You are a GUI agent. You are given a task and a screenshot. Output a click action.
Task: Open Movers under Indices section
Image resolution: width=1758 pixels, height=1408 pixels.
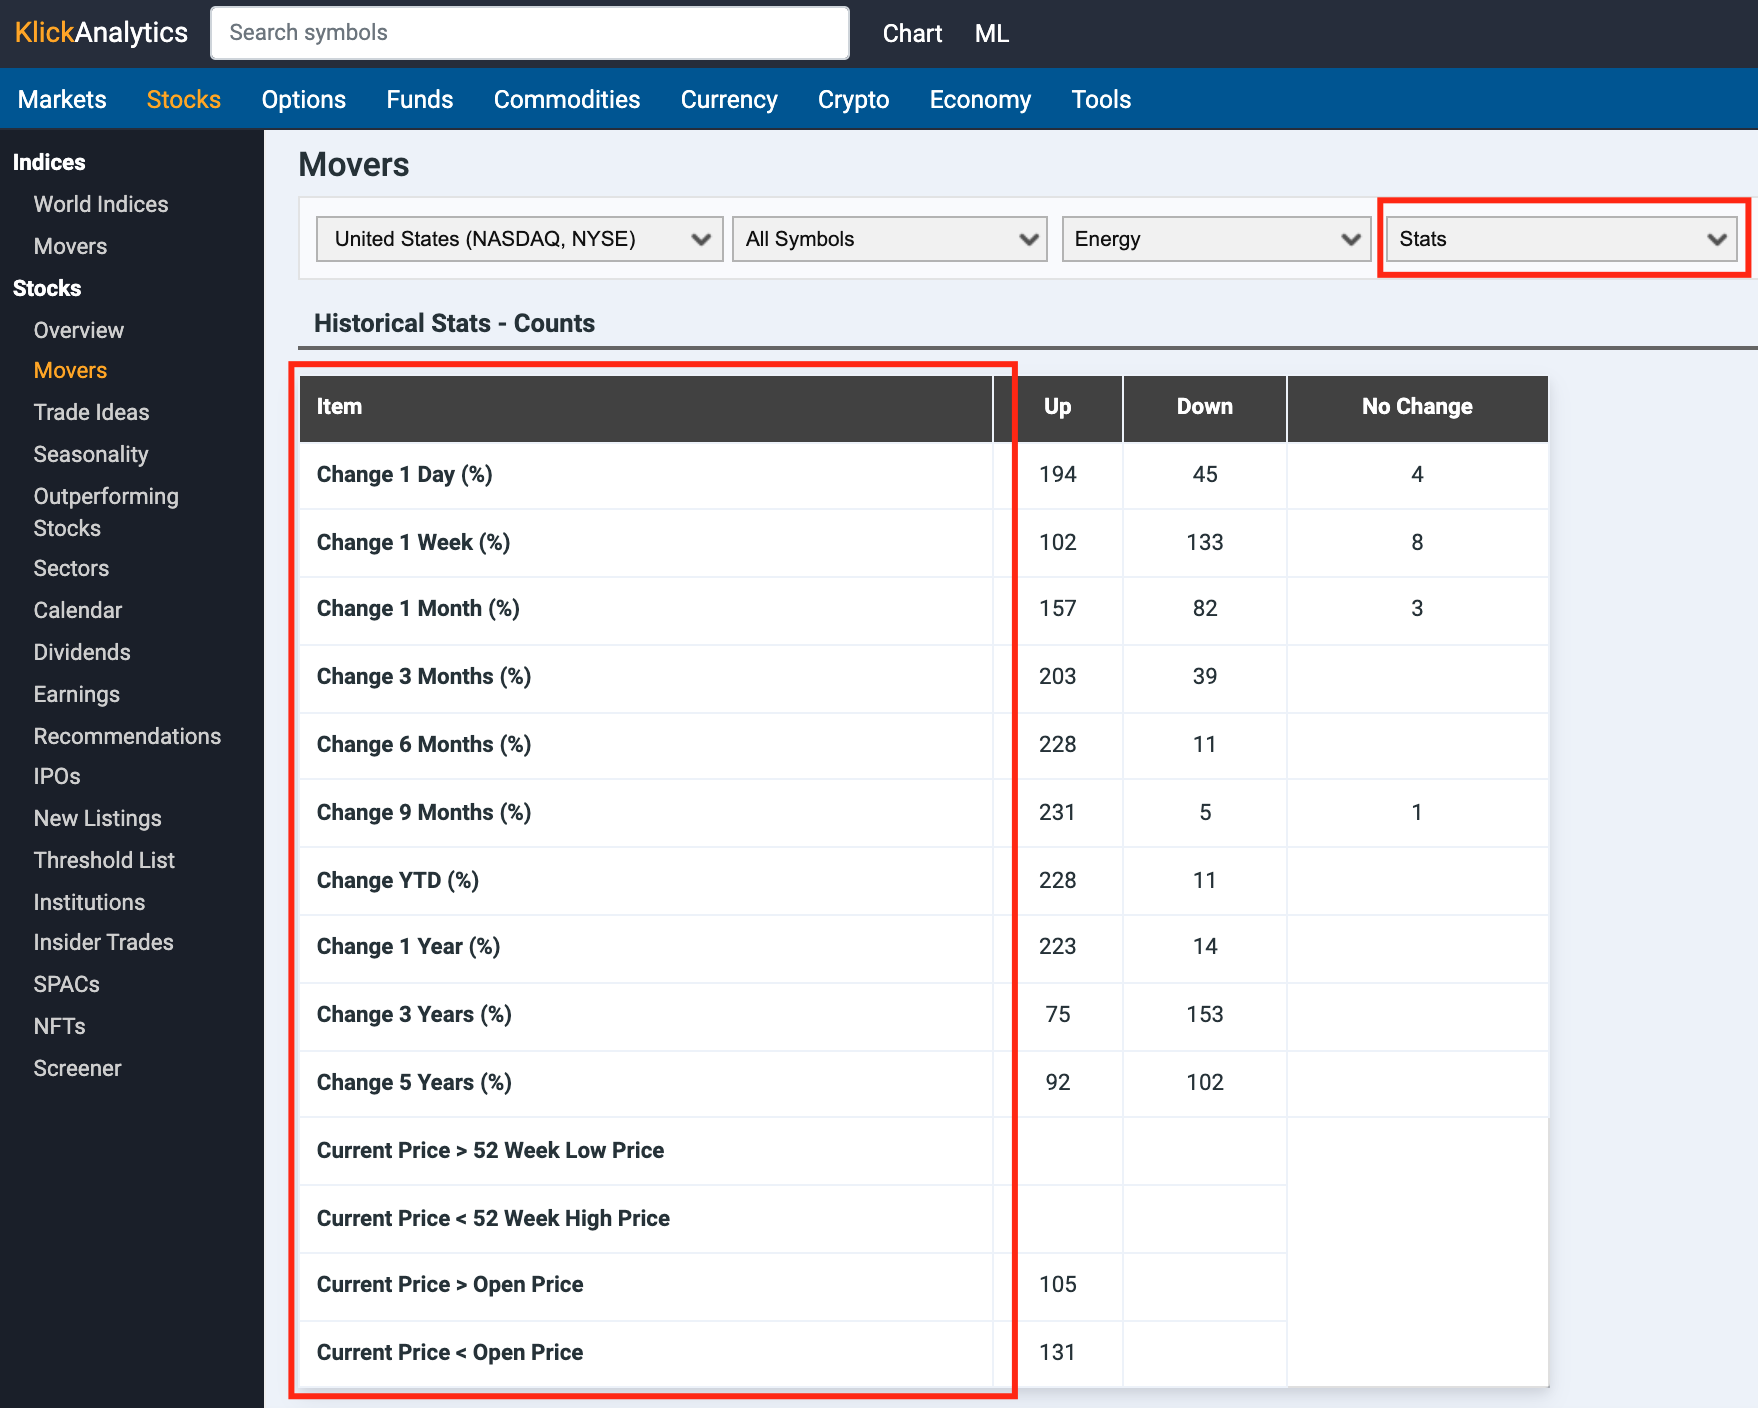(70, 246)
